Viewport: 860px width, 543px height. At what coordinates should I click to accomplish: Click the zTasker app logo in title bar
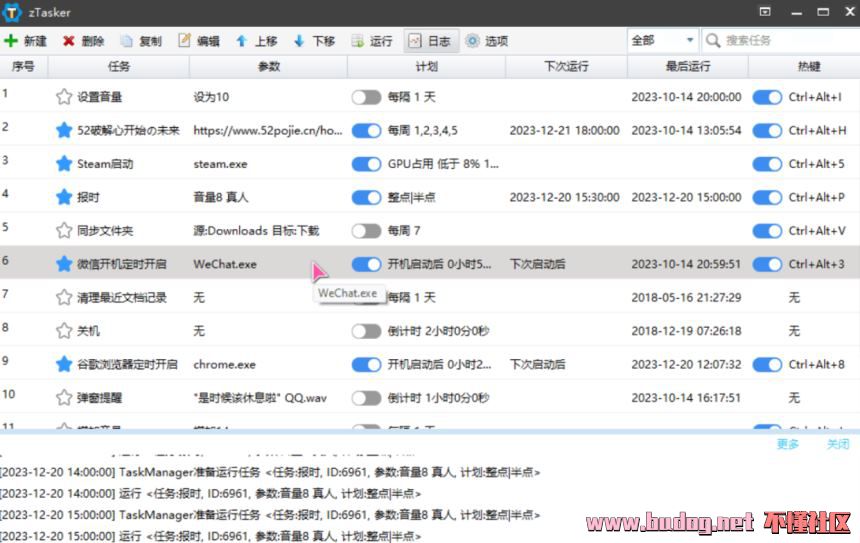(12, 12)
